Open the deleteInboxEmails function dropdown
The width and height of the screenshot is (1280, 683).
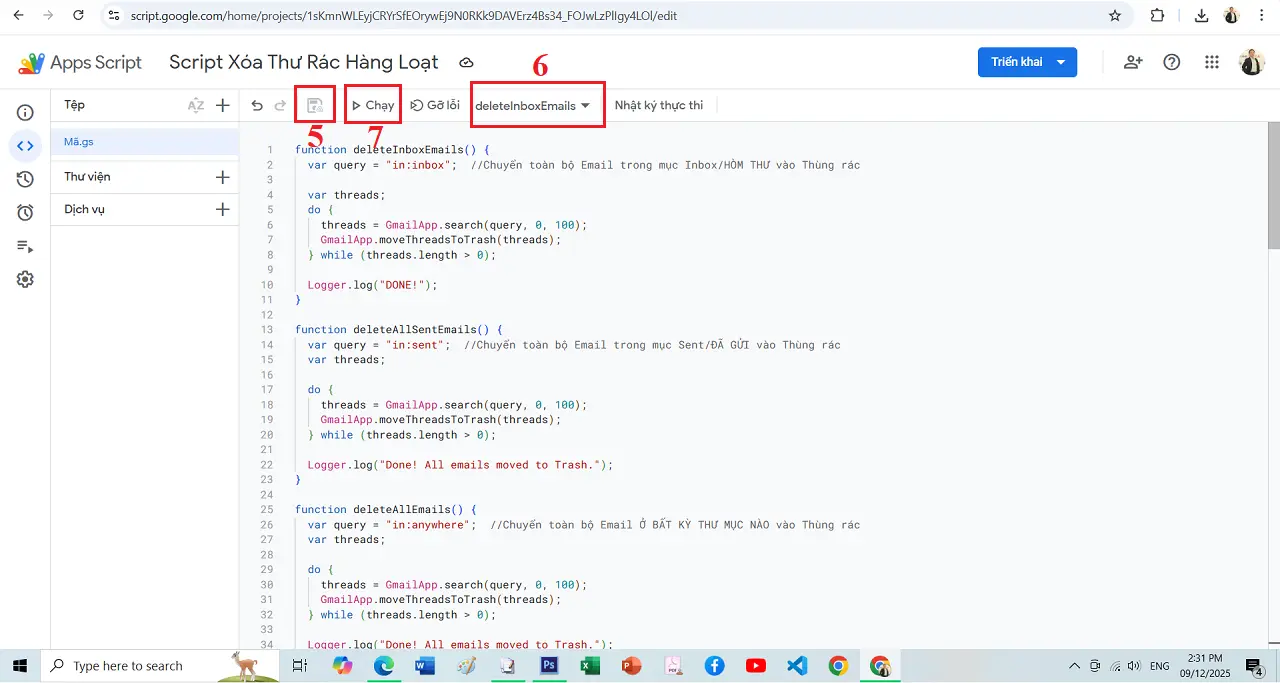[533, 105]
